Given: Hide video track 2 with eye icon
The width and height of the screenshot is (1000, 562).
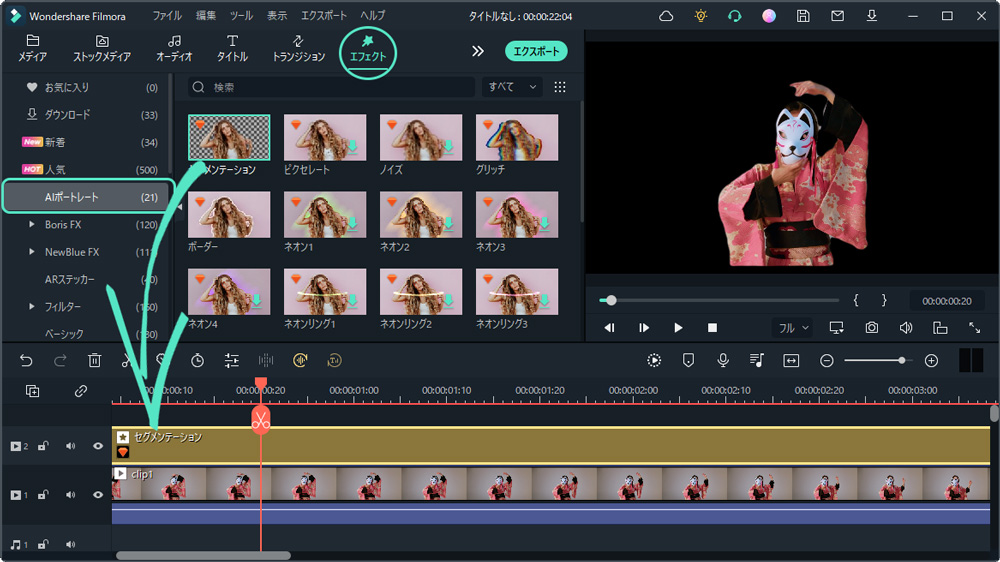Looking at the screenshot, I should point(98,446).
